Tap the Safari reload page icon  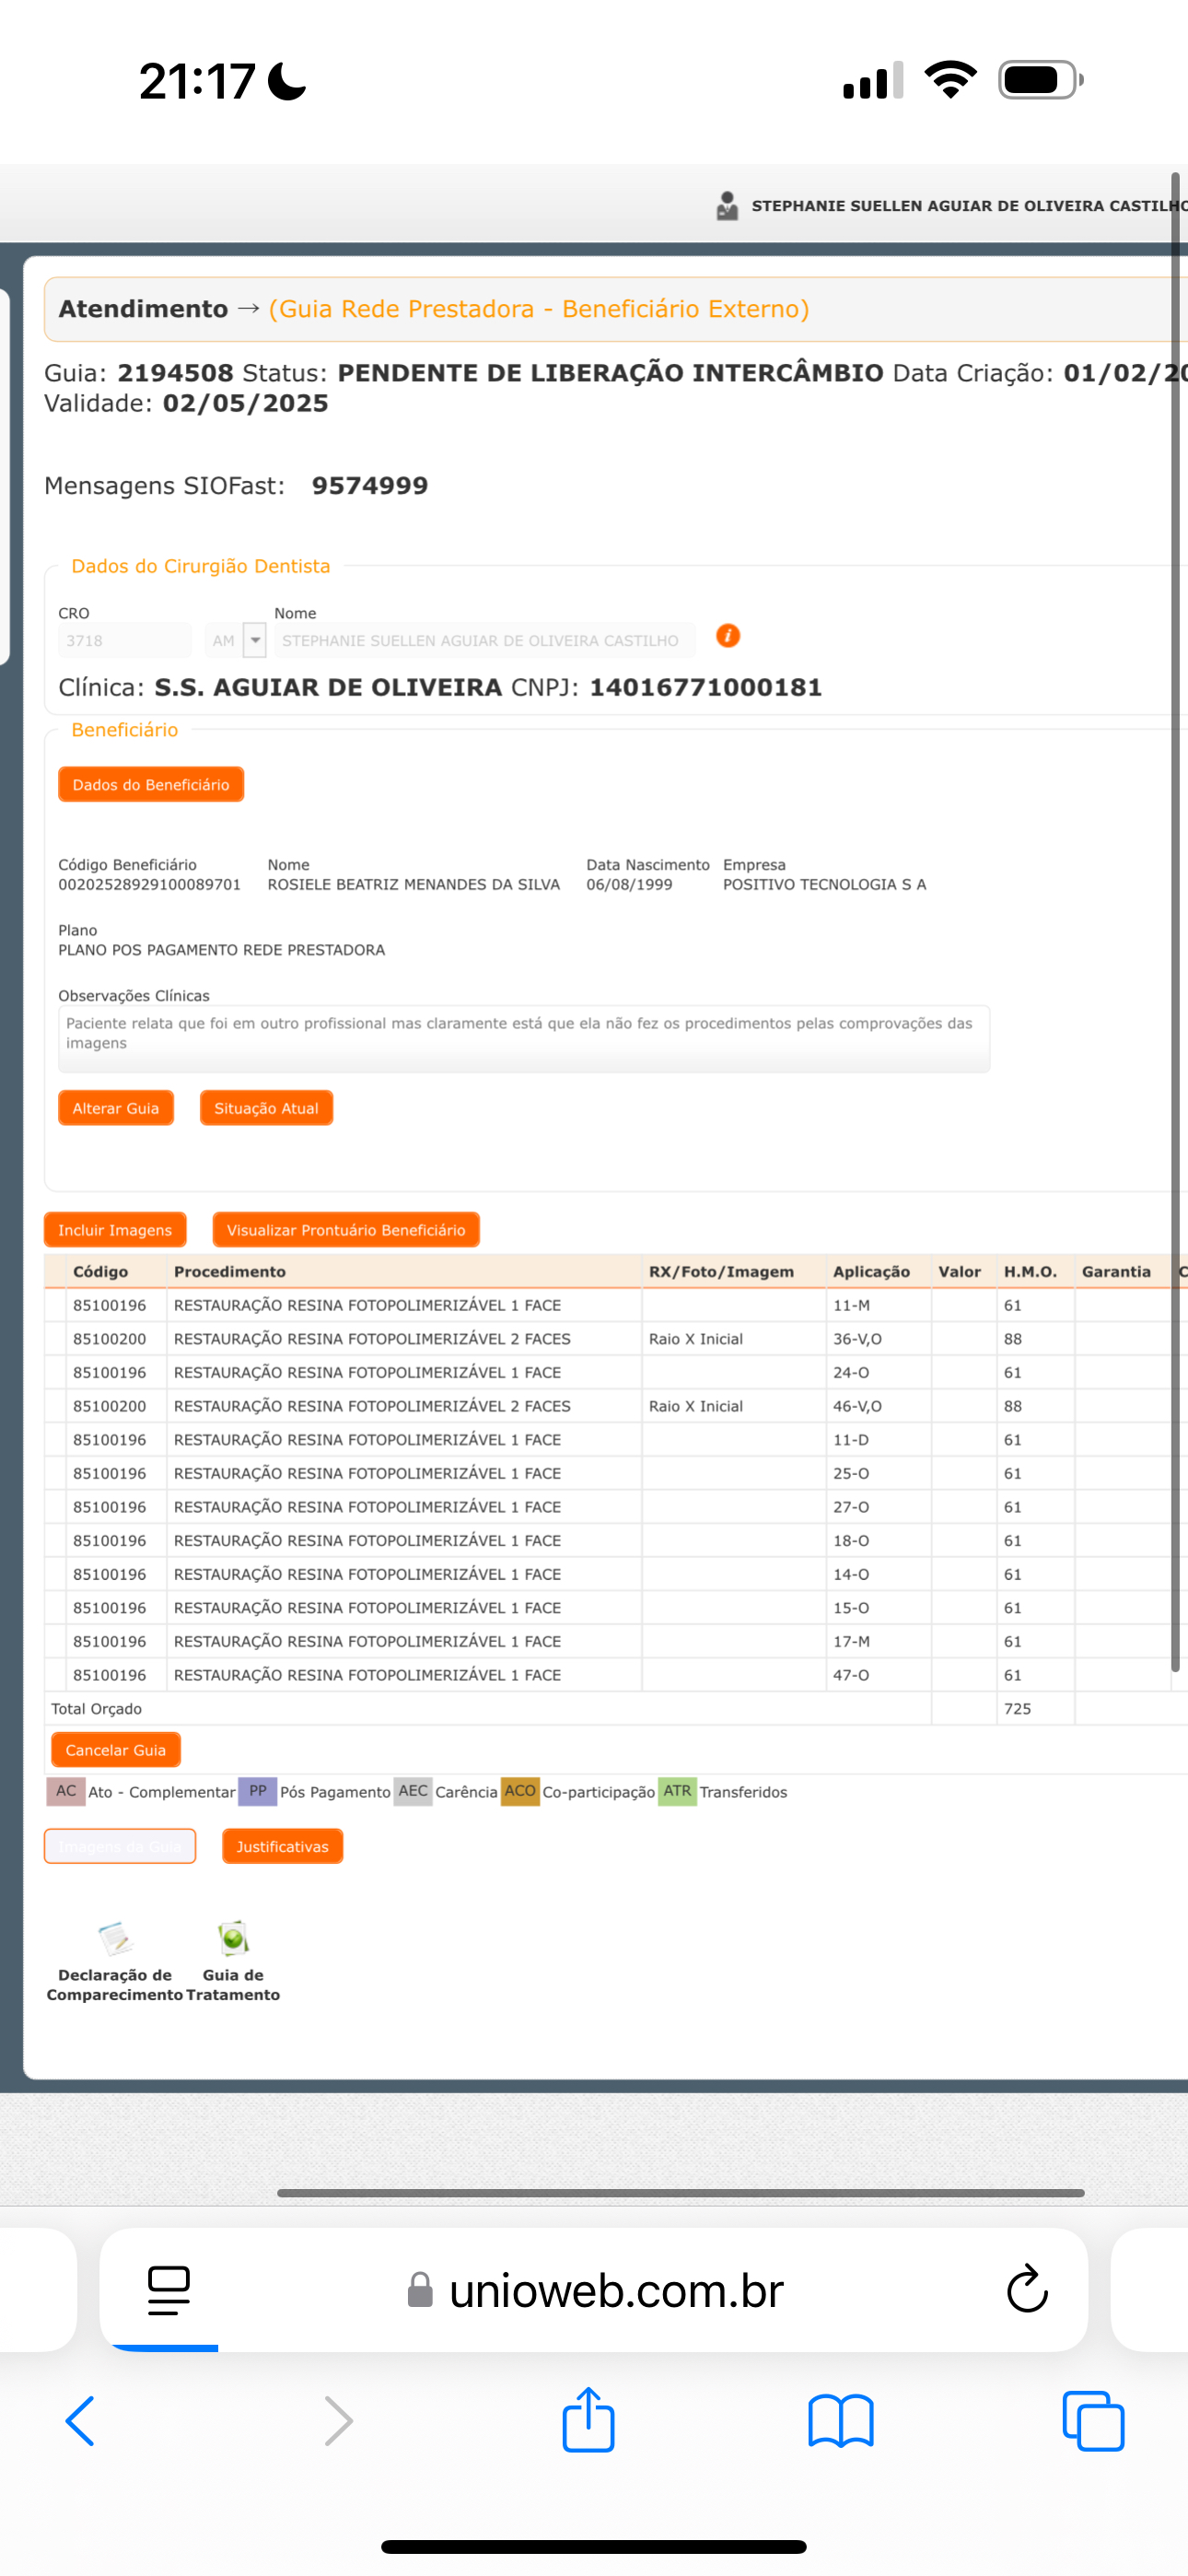1026,2290
